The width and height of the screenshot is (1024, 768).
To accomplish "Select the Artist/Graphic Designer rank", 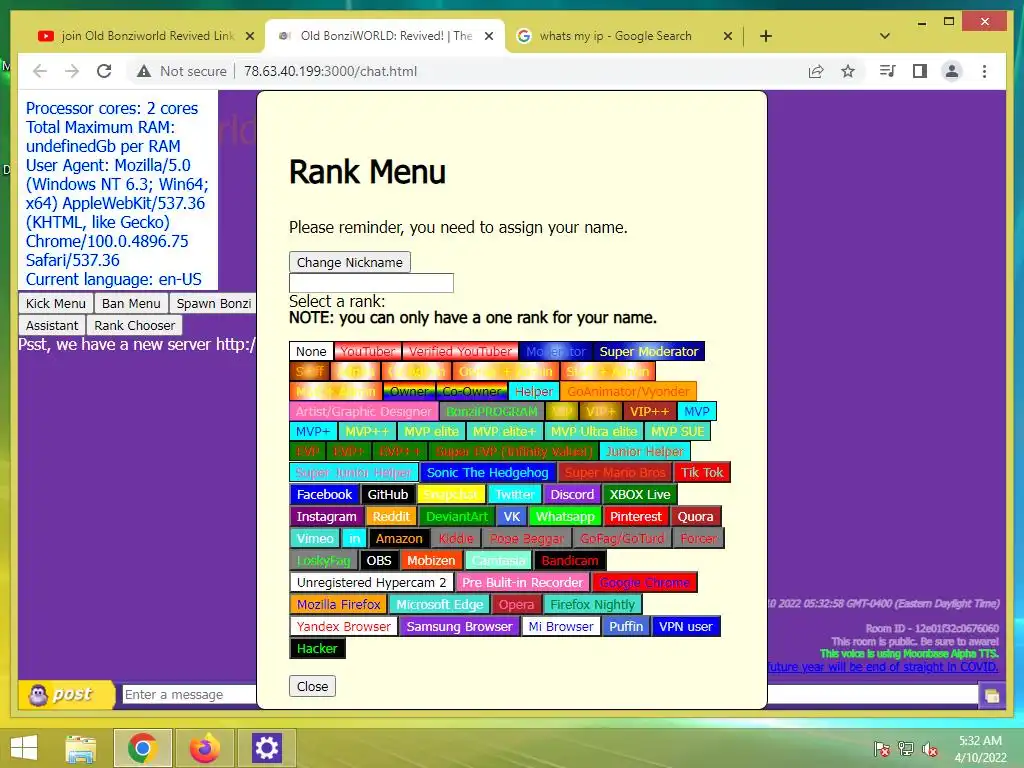I will tap(363, 411).
